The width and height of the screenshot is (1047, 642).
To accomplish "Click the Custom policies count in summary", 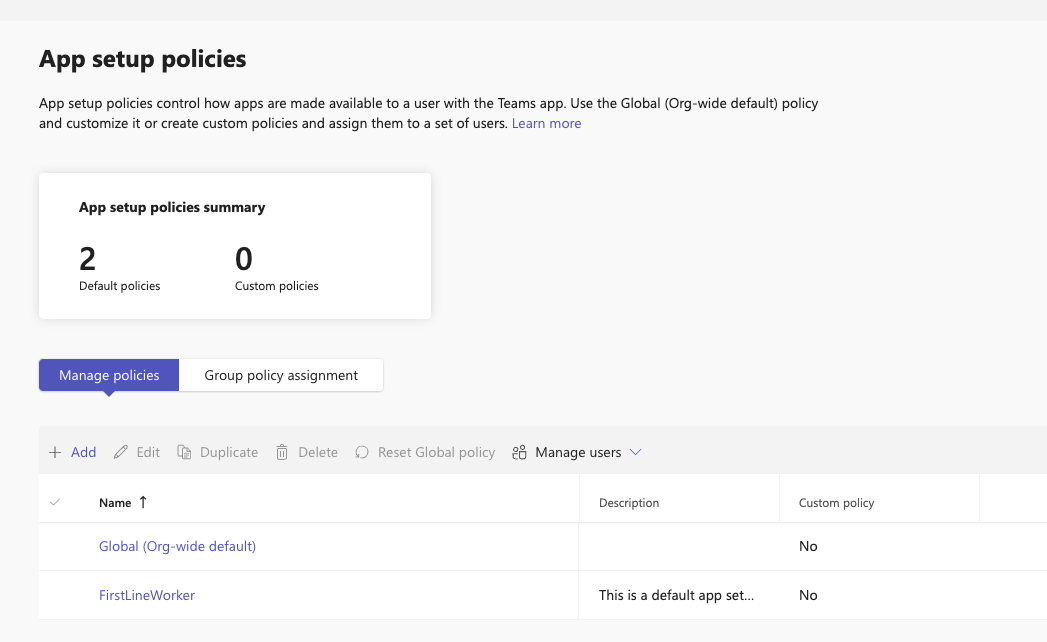I will [244, 260].
